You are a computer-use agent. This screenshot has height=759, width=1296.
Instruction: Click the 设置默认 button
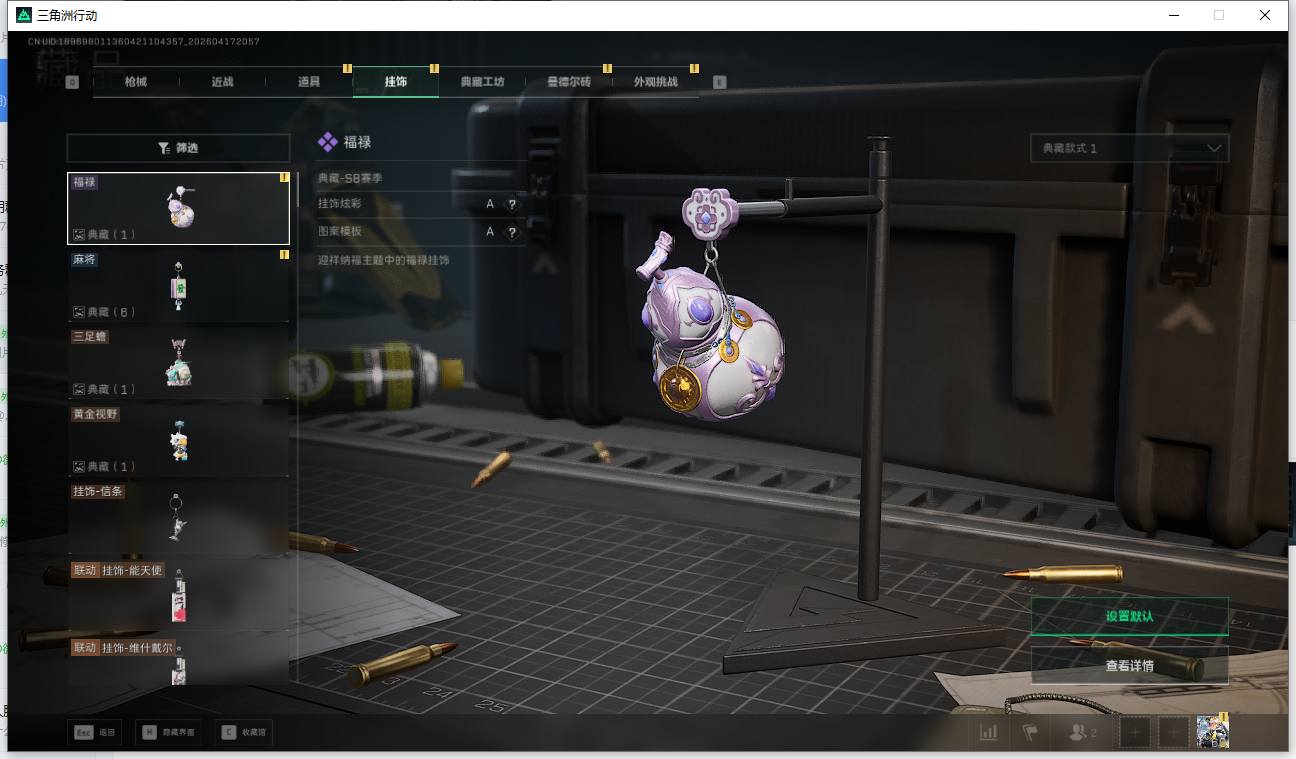click(x=1129, y=616)
